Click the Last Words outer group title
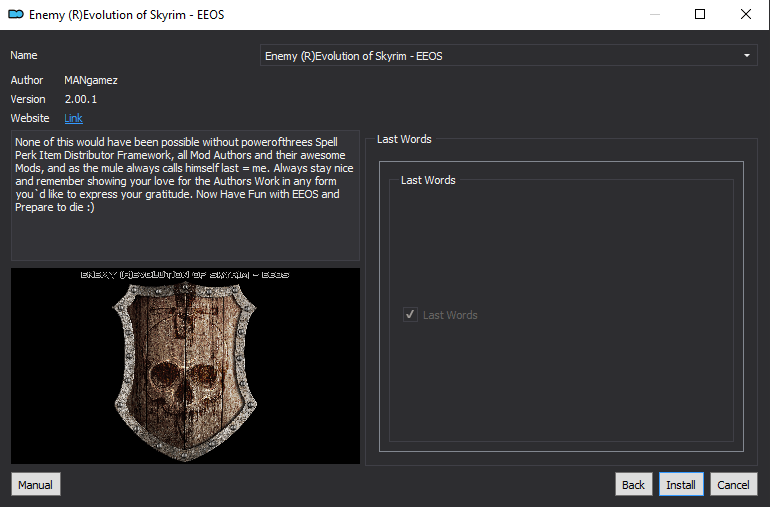This screenshot has height=507, width=770. pos(404,139)
